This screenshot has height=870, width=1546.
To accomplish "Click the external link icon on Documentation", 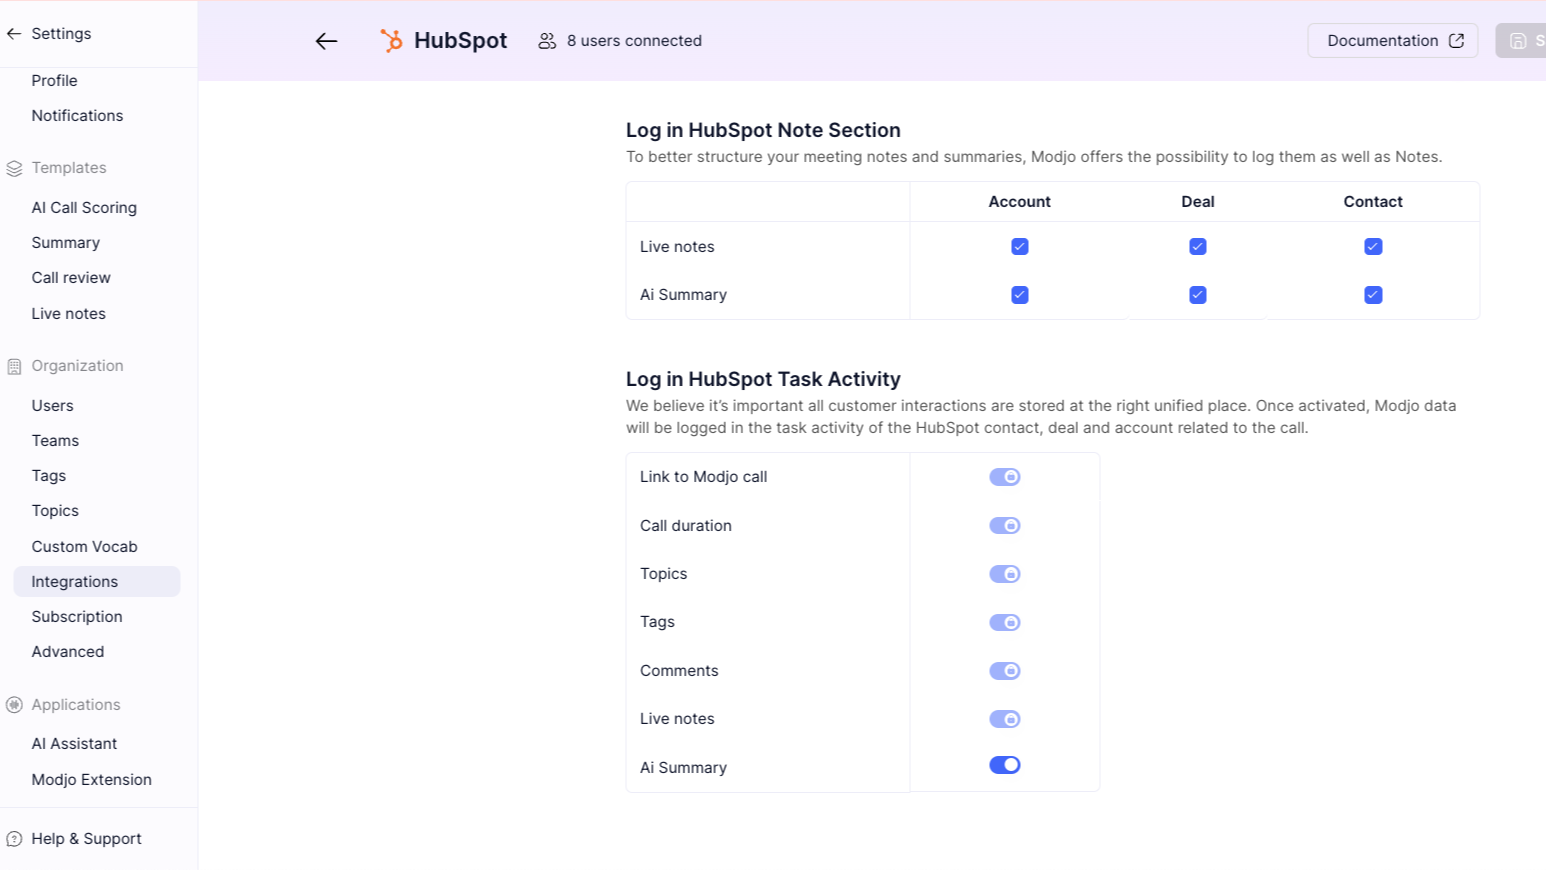I will (1455, 40).
